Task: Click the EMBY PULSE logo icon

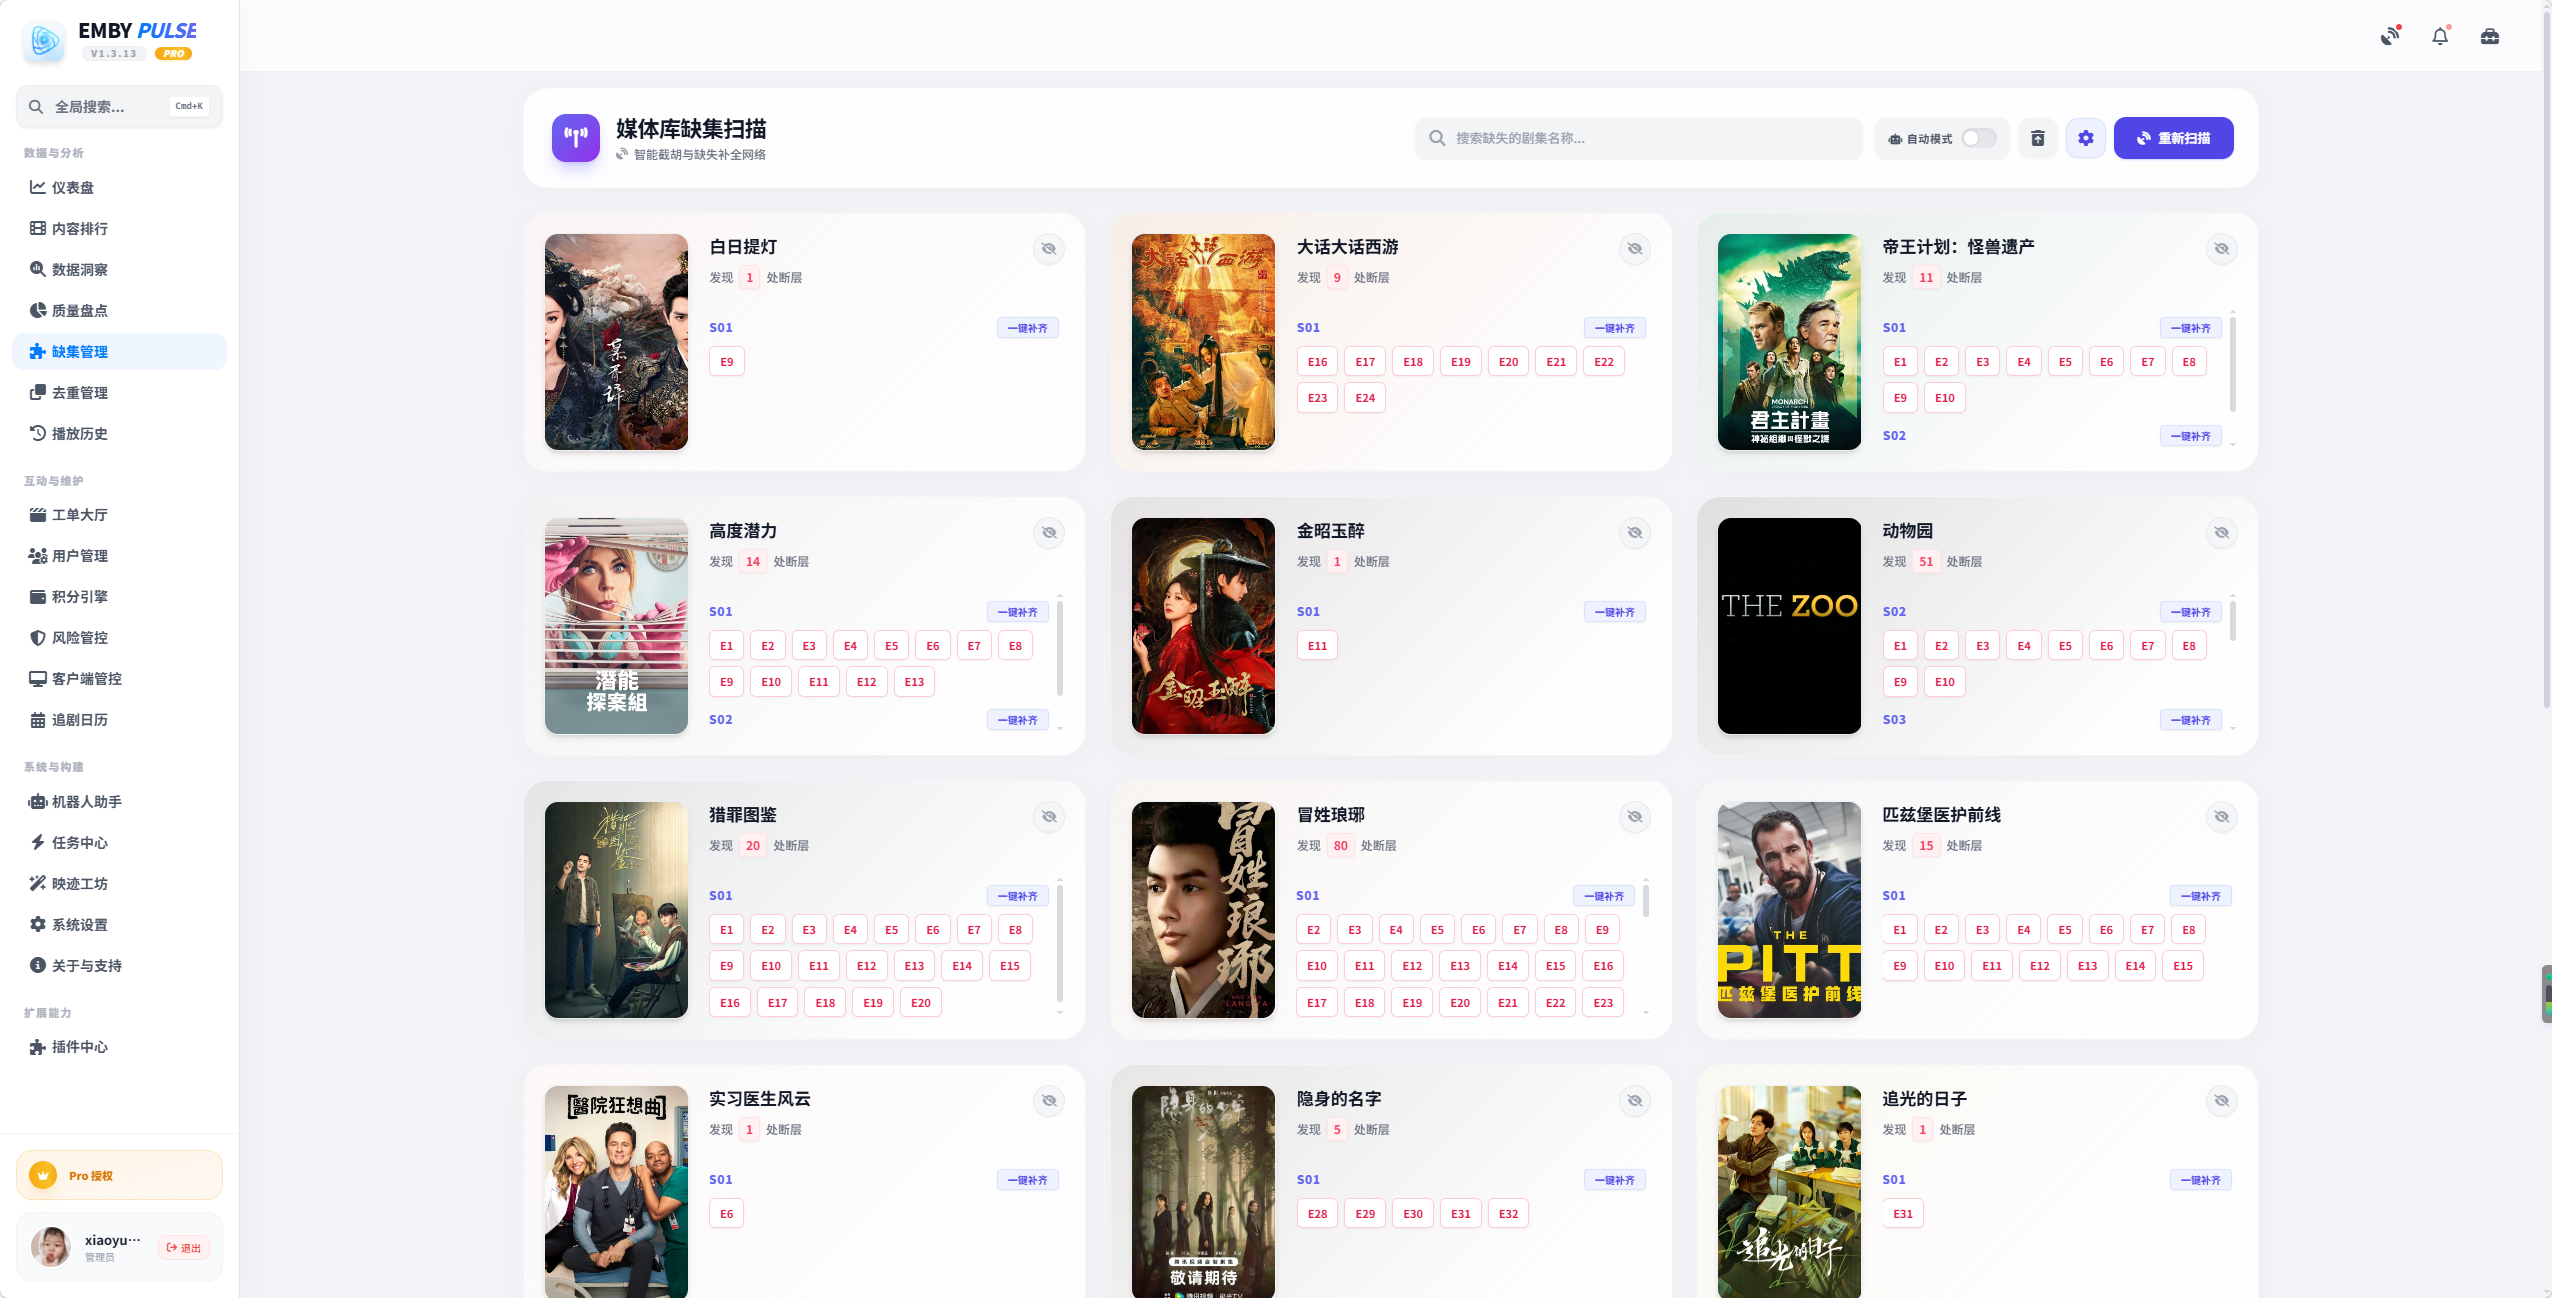Action: pyautogui.click(x=44, y=40)
